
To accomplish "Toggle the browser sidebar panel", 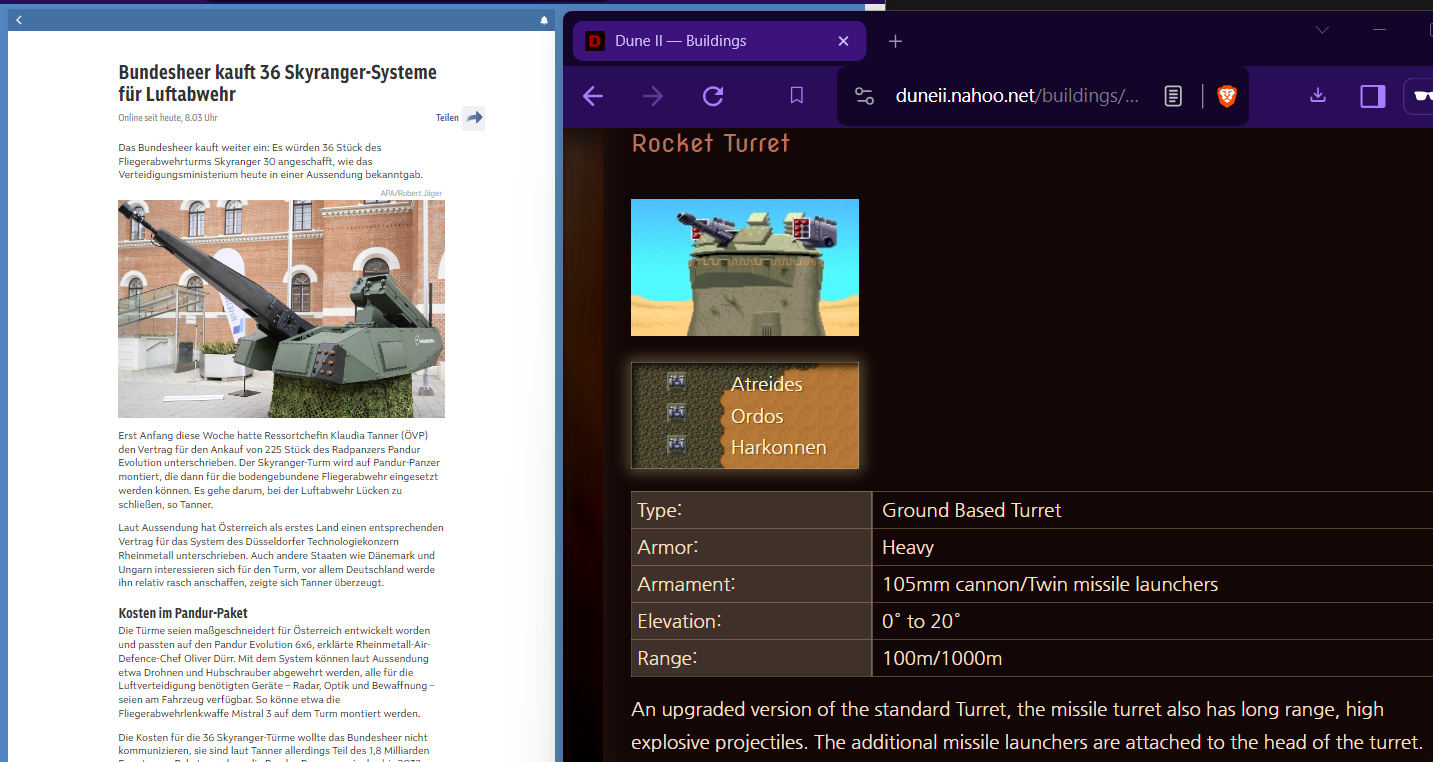I will click(1373, 96).
